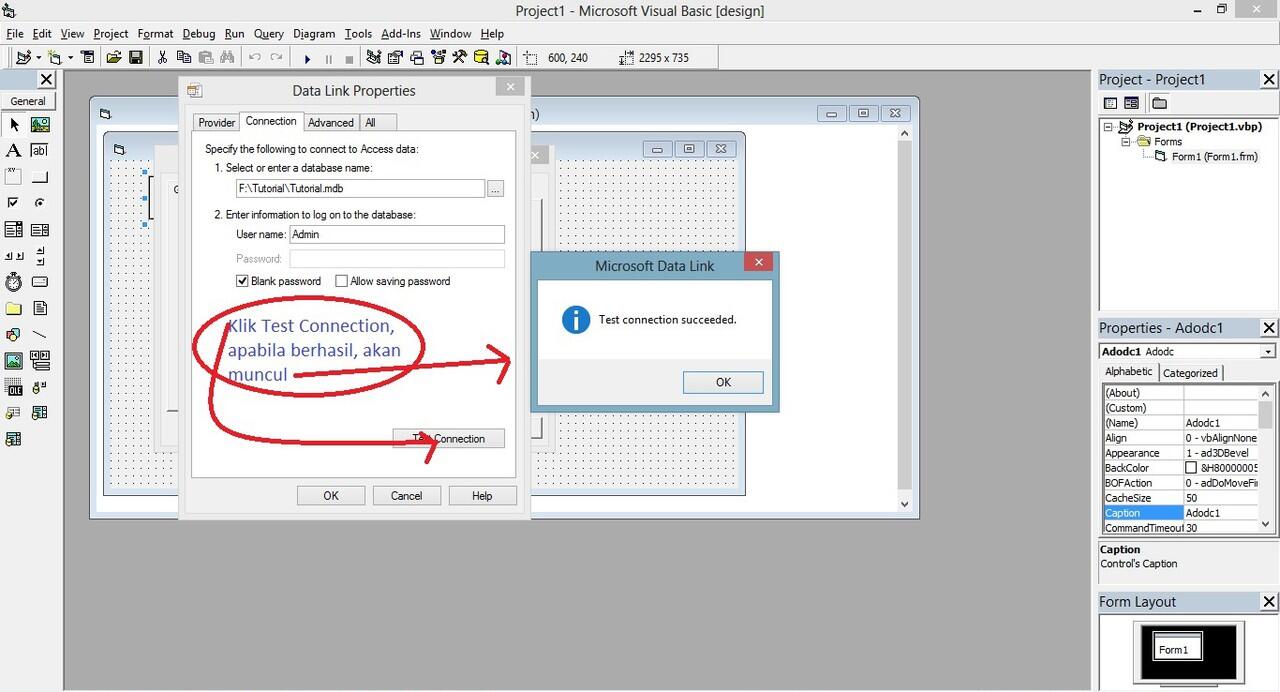Open the Properties Window toolbar icon
Screen dimensions: 1280x692
(x=395, y=58)
